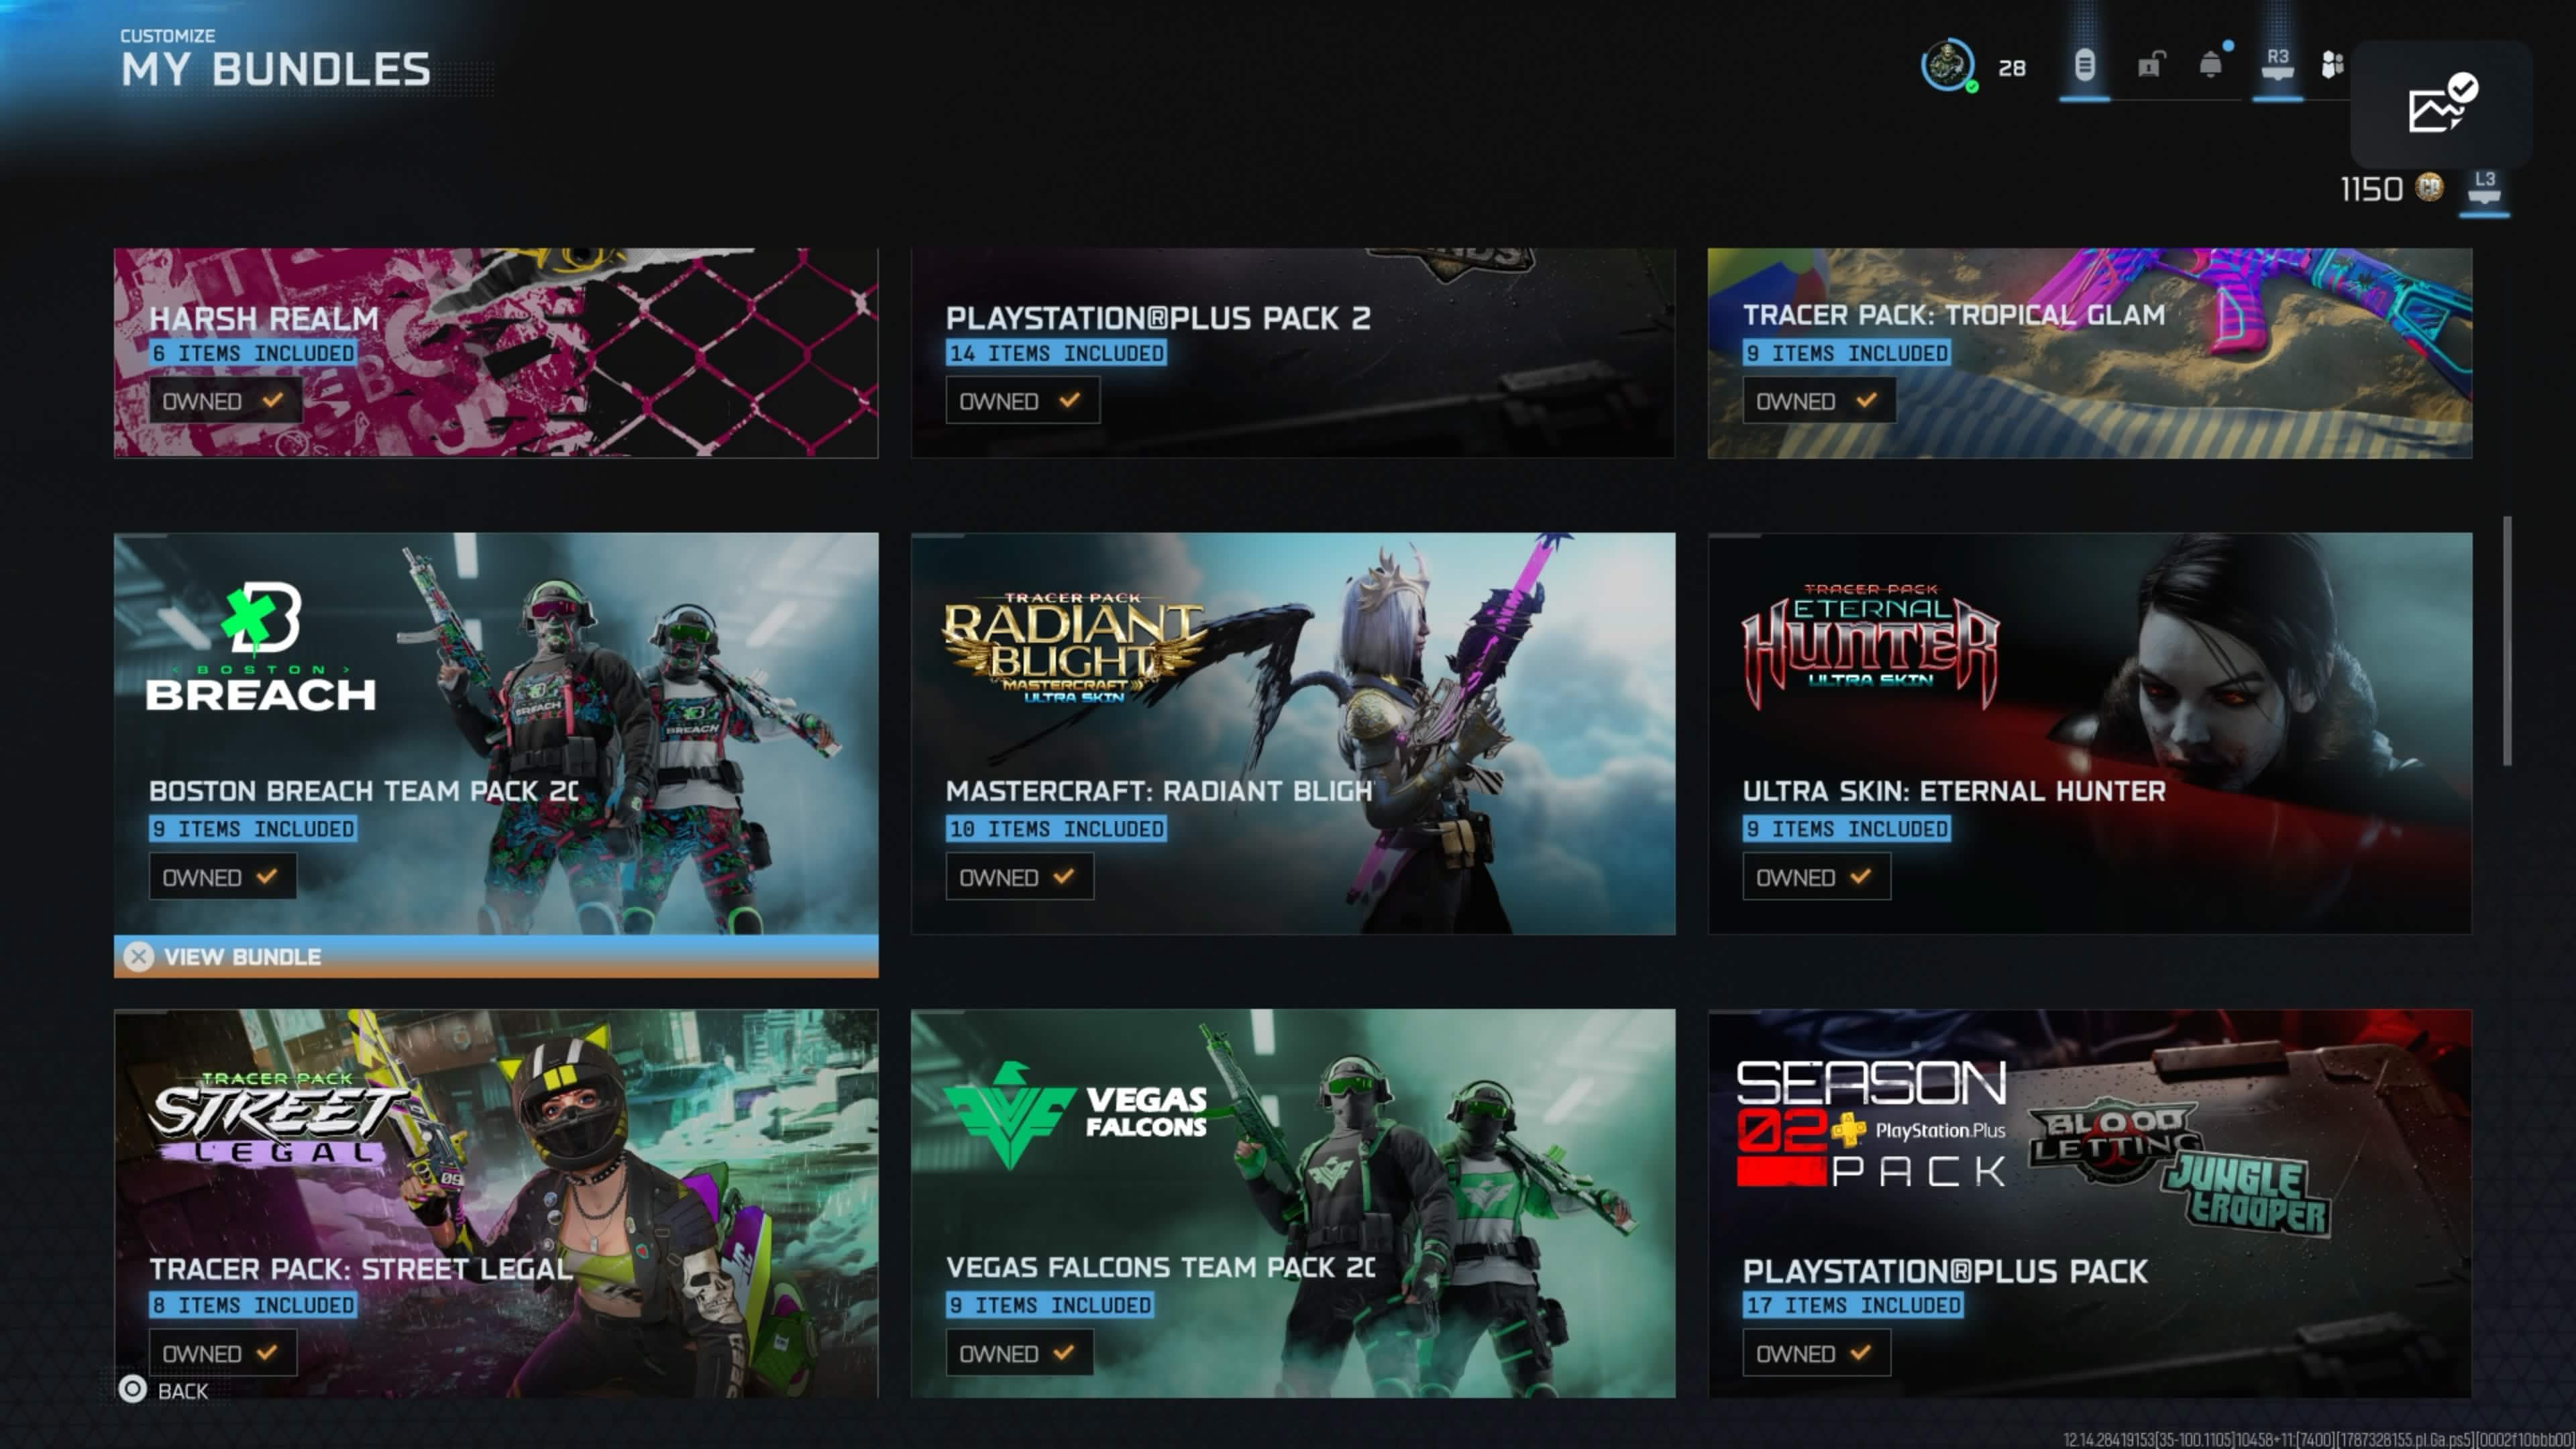This screenshot has width=2576, height=1449.
Task: Click the Season 02 PlayStation Plus Pack logo
Action: (1872, 1124)
